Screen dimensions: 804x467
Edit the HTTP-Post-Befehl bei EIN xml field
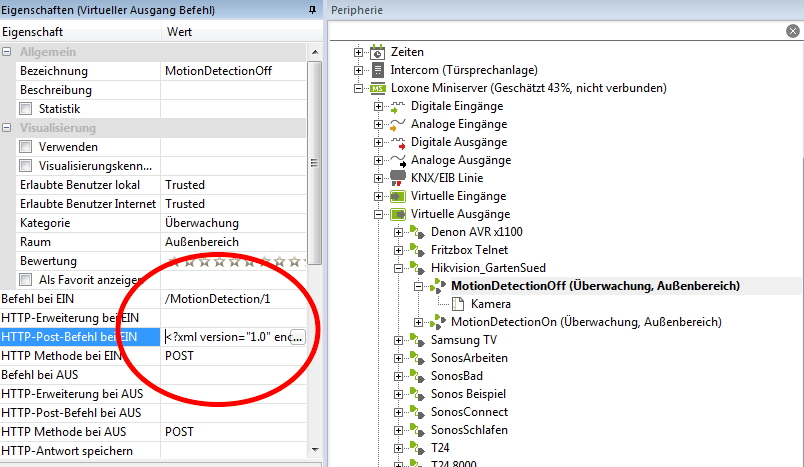pos(227,337)
